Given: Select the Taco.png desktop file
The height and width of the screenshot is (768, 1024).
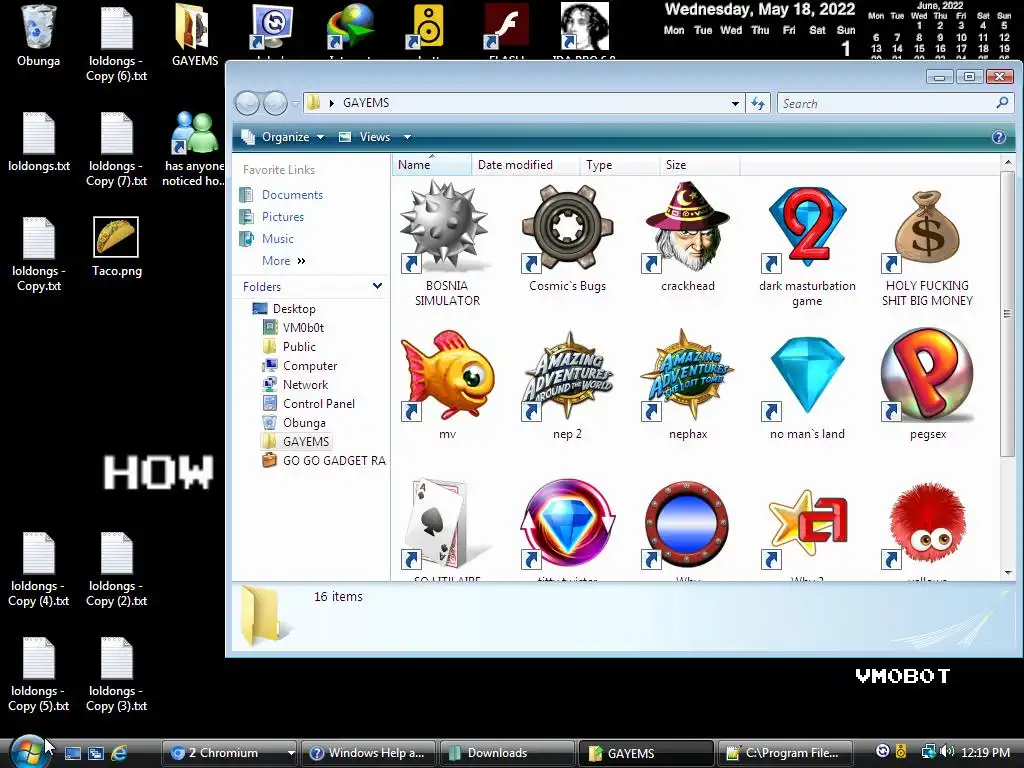Looking at the screenshot, I should pyautogui.click(x=116, y=247).
